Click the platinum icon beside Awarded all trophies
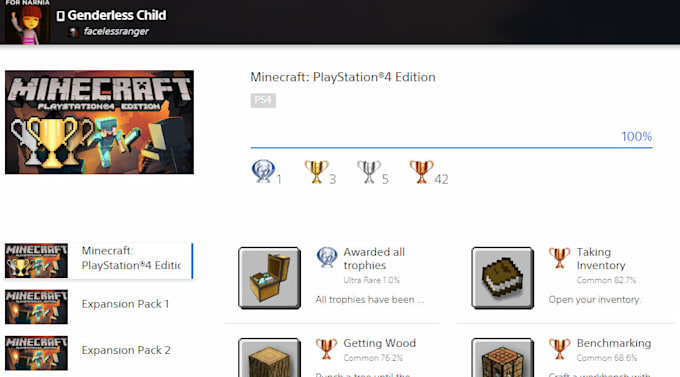The image size is (680, 377). tap(327, 257)
